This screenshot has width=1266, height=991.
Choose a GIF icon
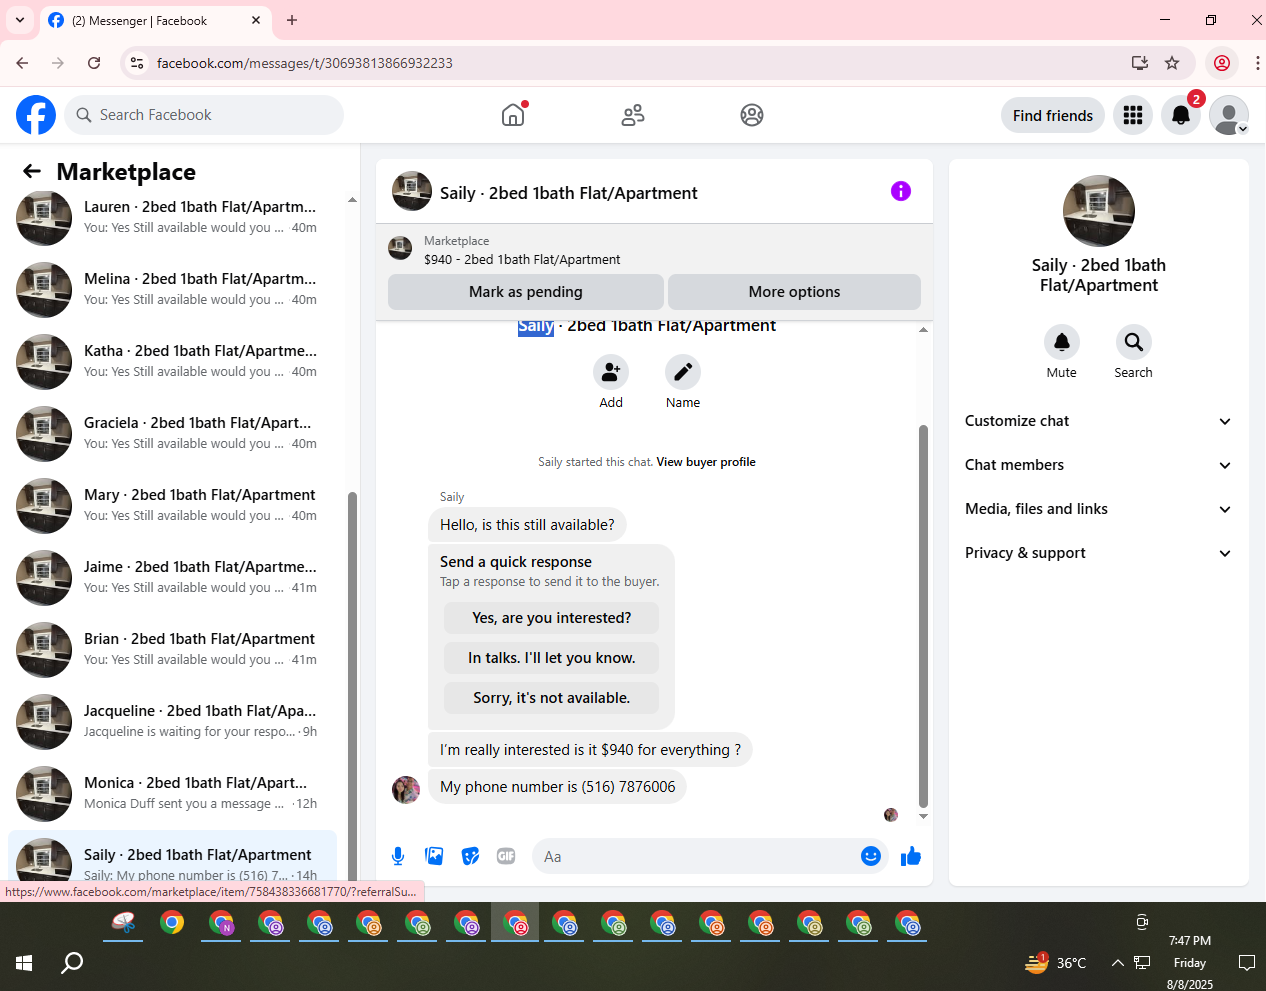tap(506, 856)
